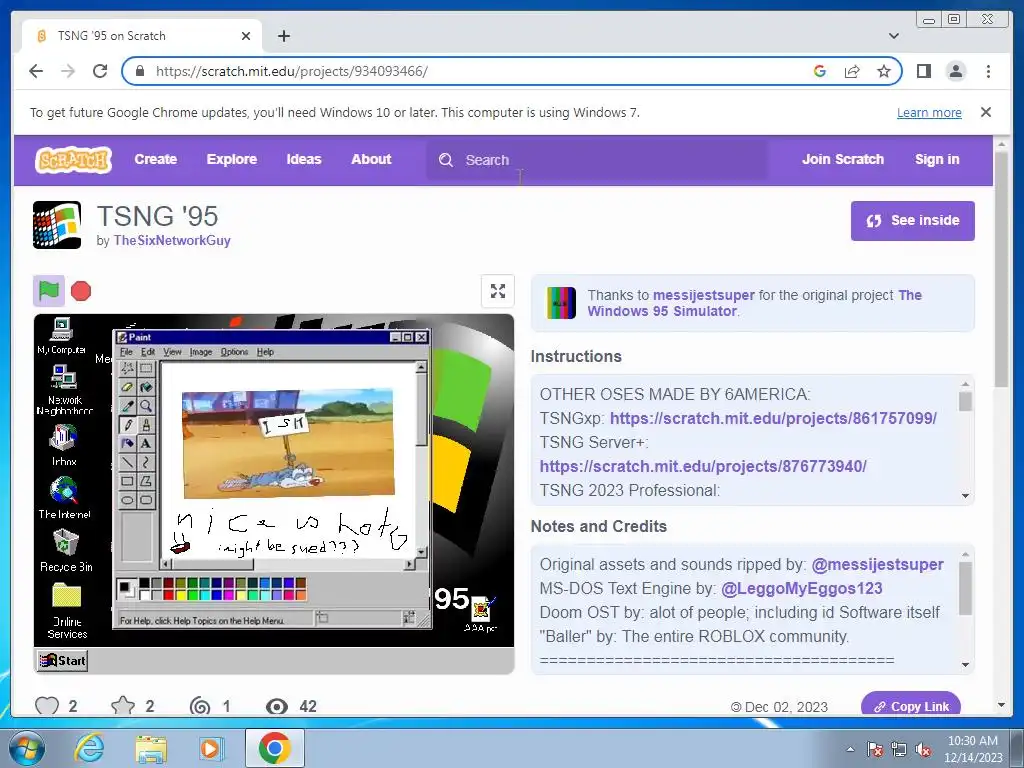Open the Edit menu in Paint

click(x=148, y=352)
